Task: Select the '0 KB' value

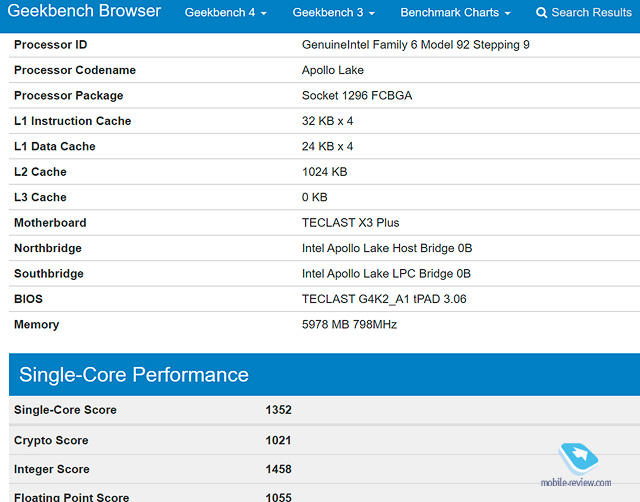Action: click(315, 197)
